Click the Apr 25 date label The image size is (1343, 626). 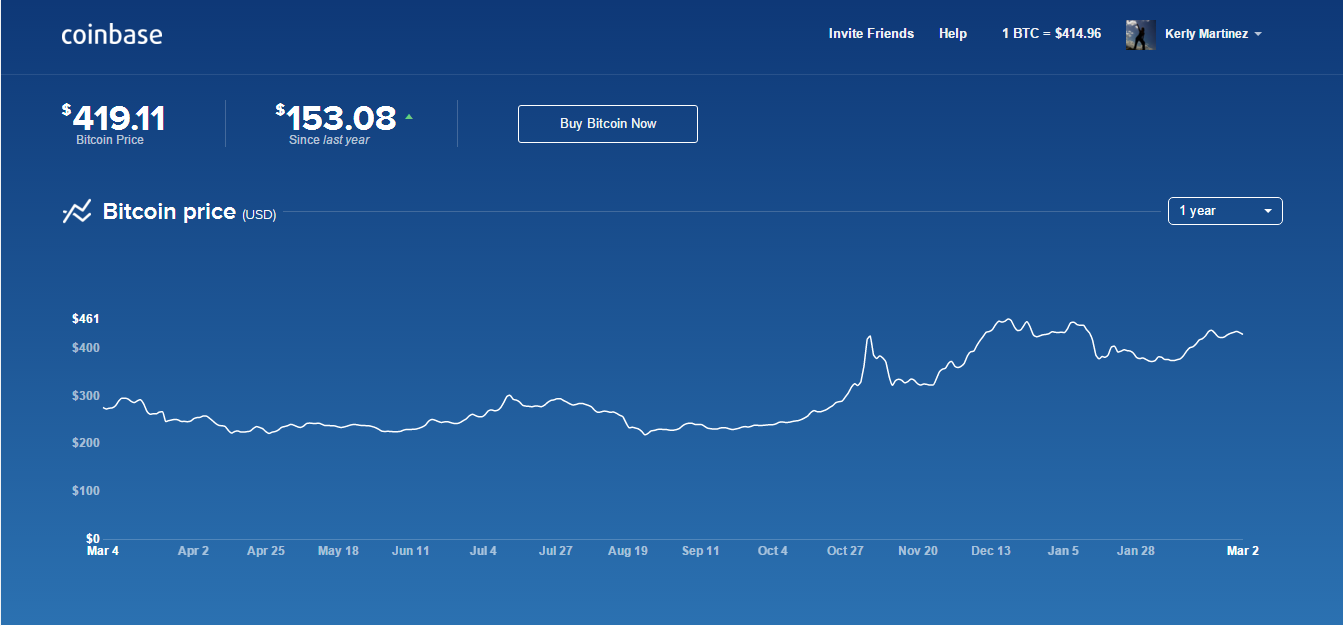(x=266, y=551)
